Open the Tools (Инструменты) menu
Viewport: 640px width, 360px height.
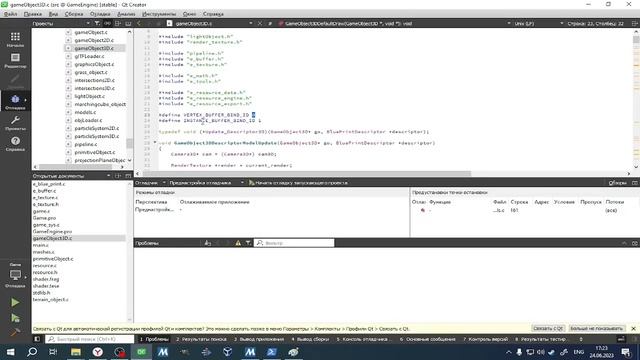(159, 14)
